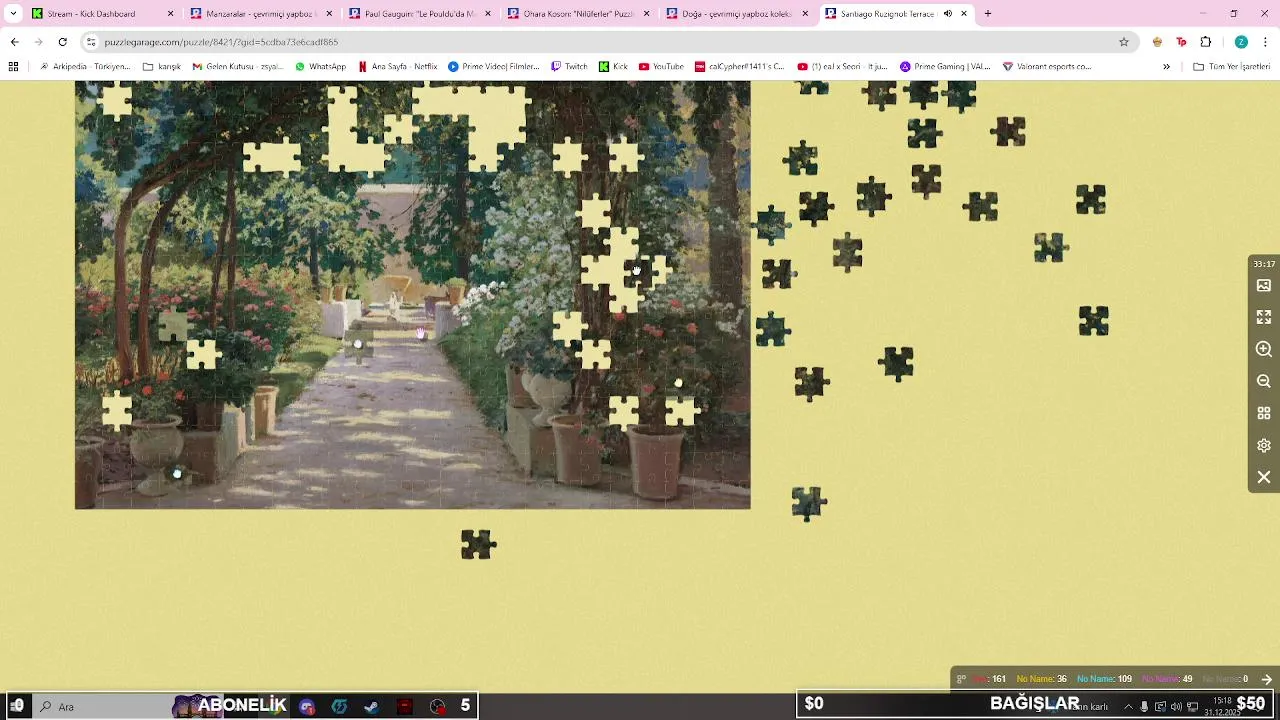The width and height of the screenshot is (1280, 720).
Task: Open Kick bookmark
Action: pos(613,66)
